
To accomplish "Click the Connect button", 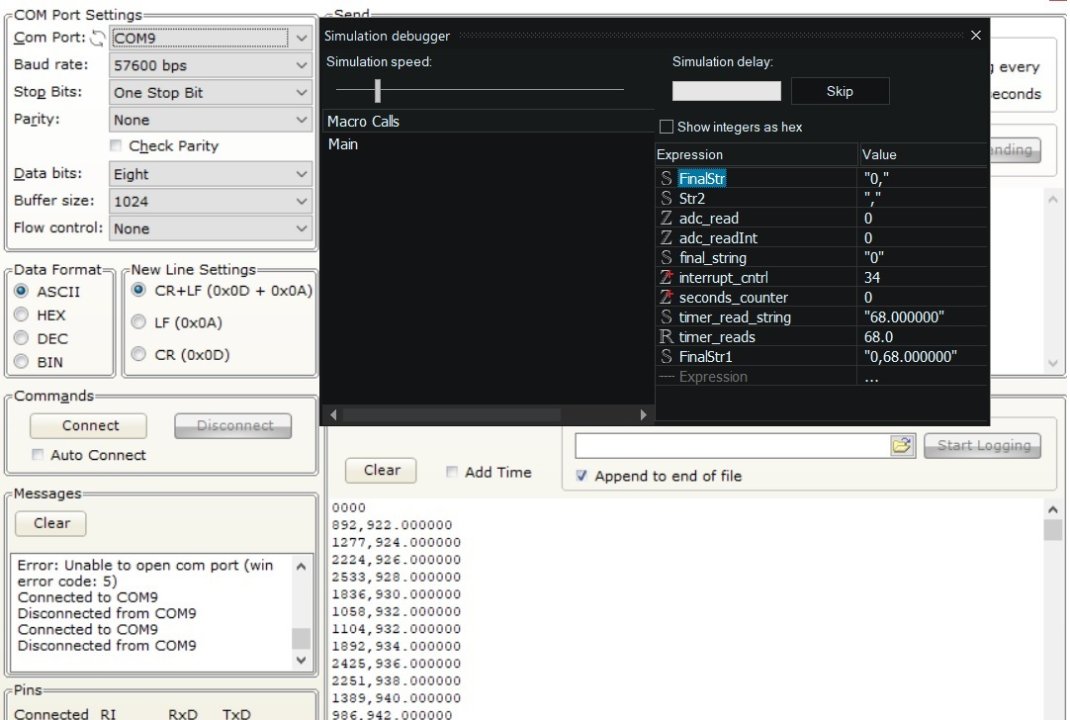I will tap(88, 426).
